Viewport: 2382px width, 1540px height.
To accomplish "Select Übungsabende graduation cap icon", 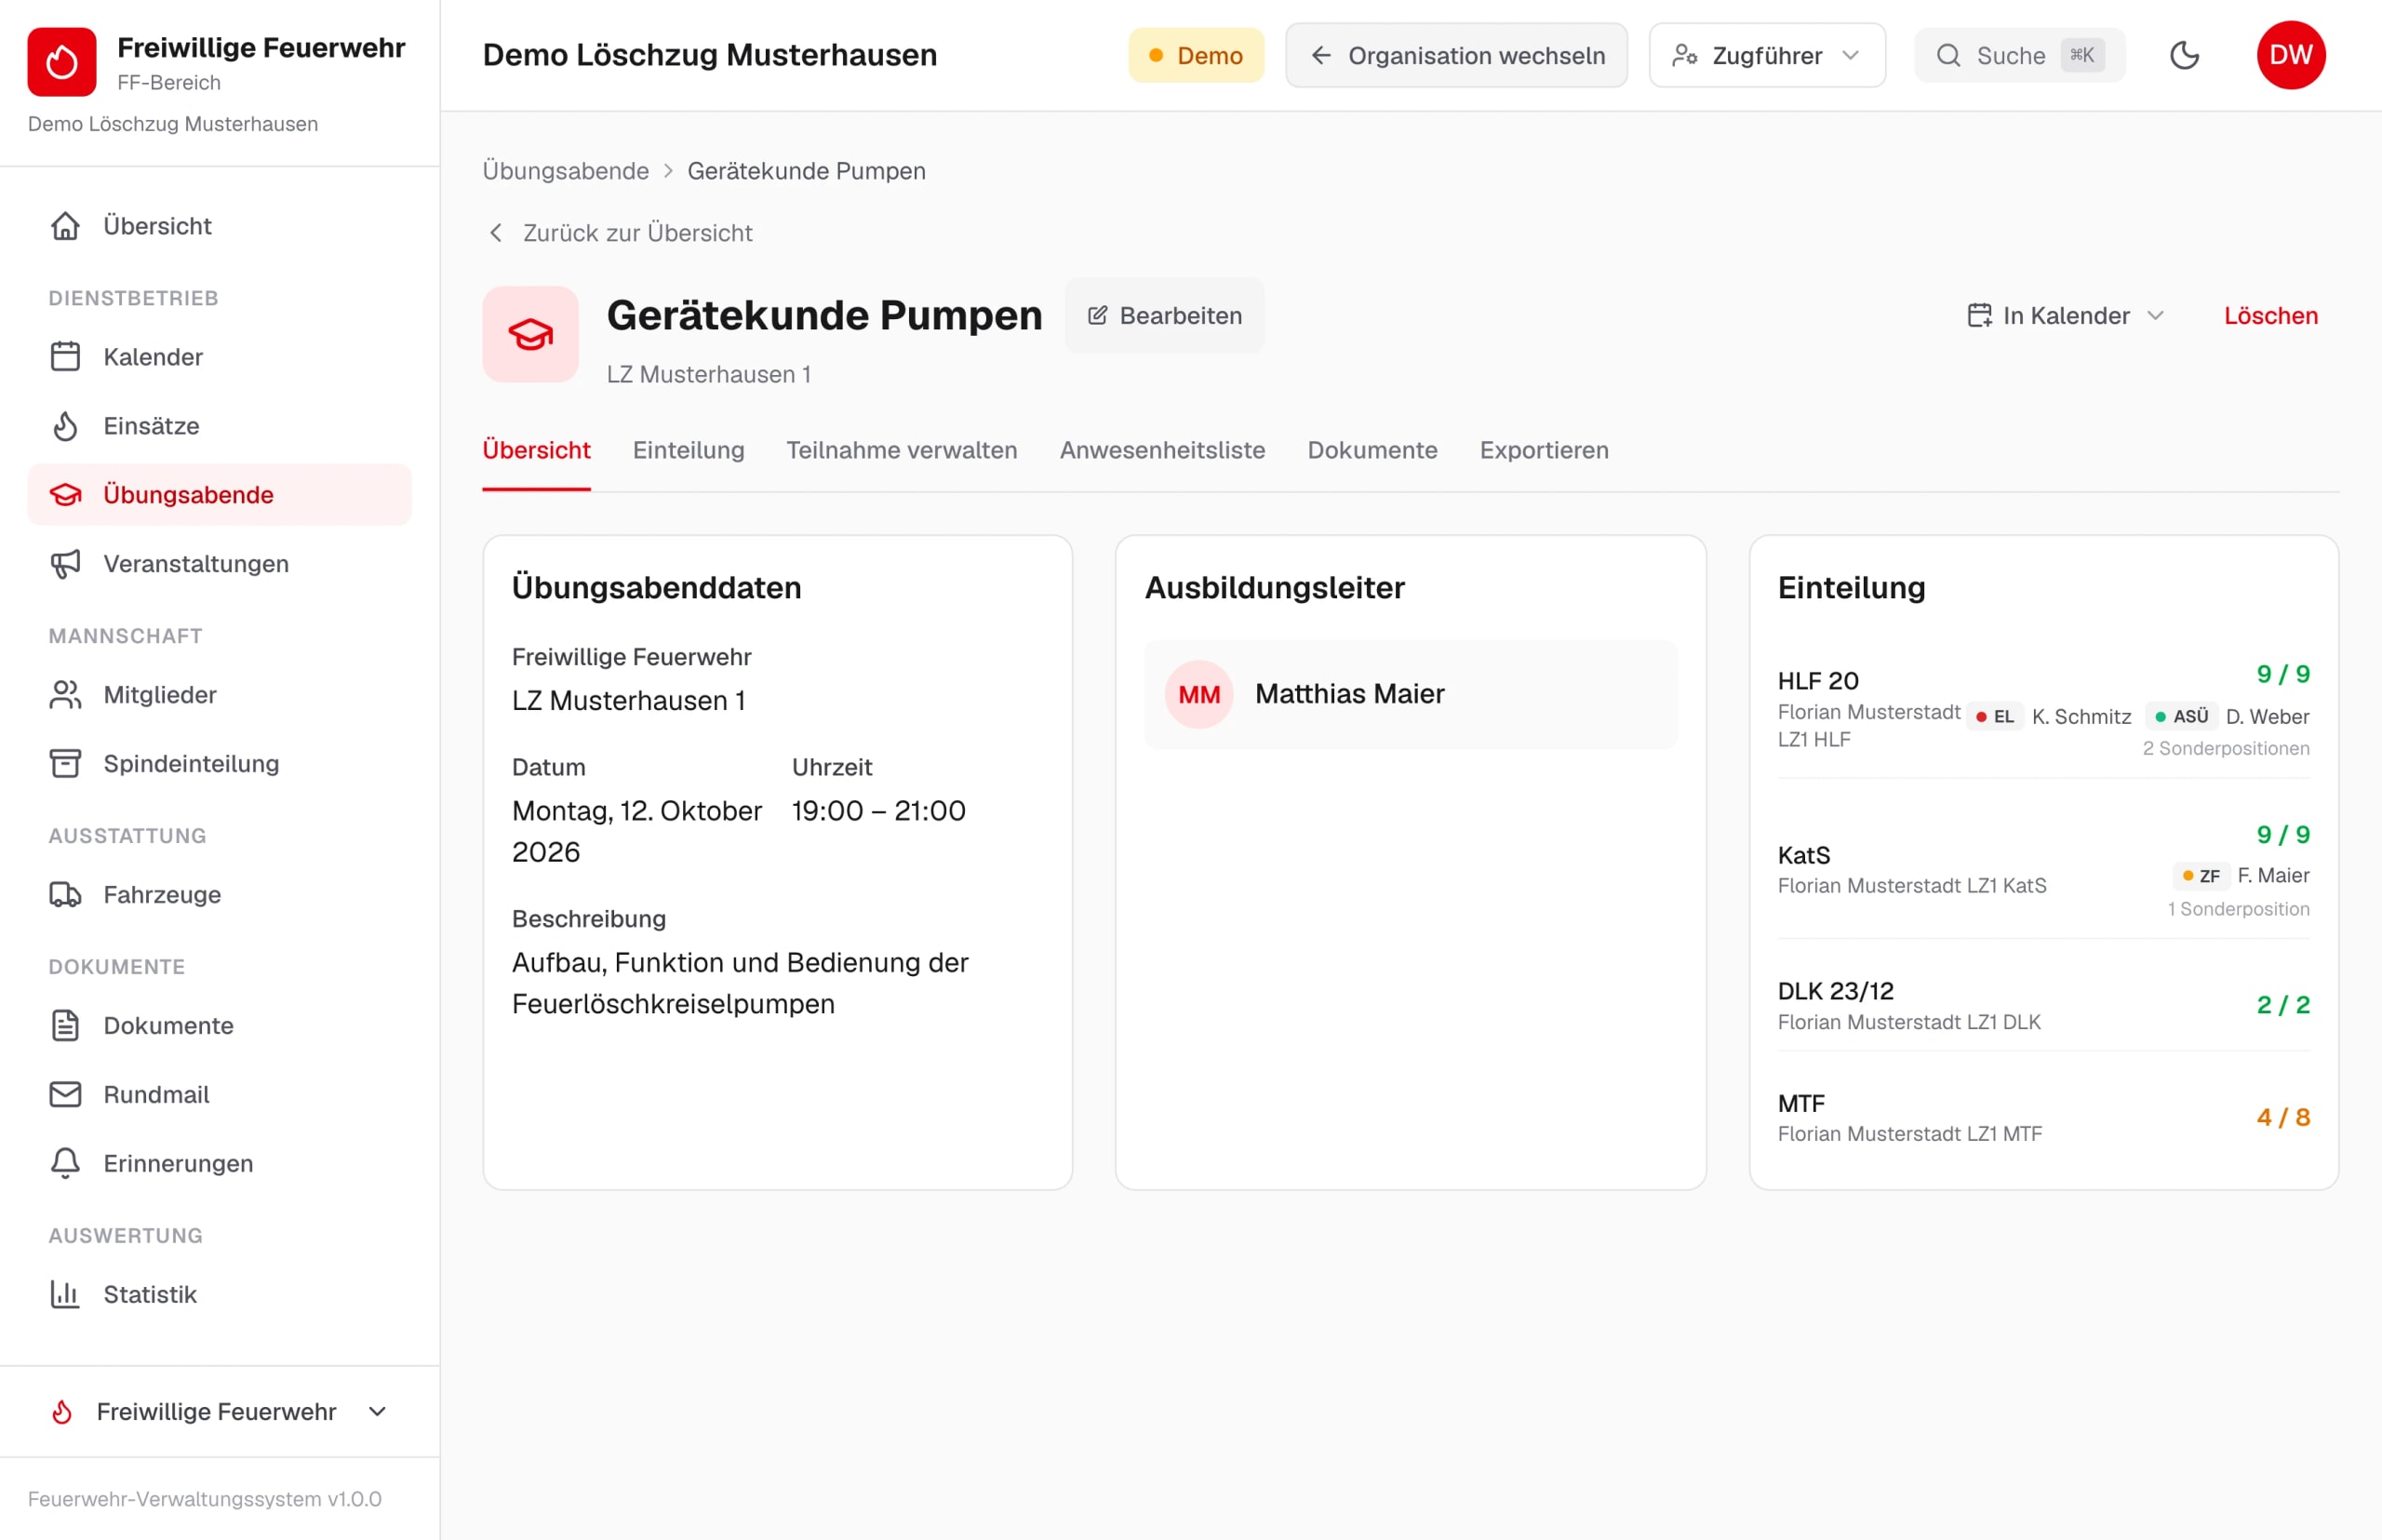I will (x=66, y=495).
